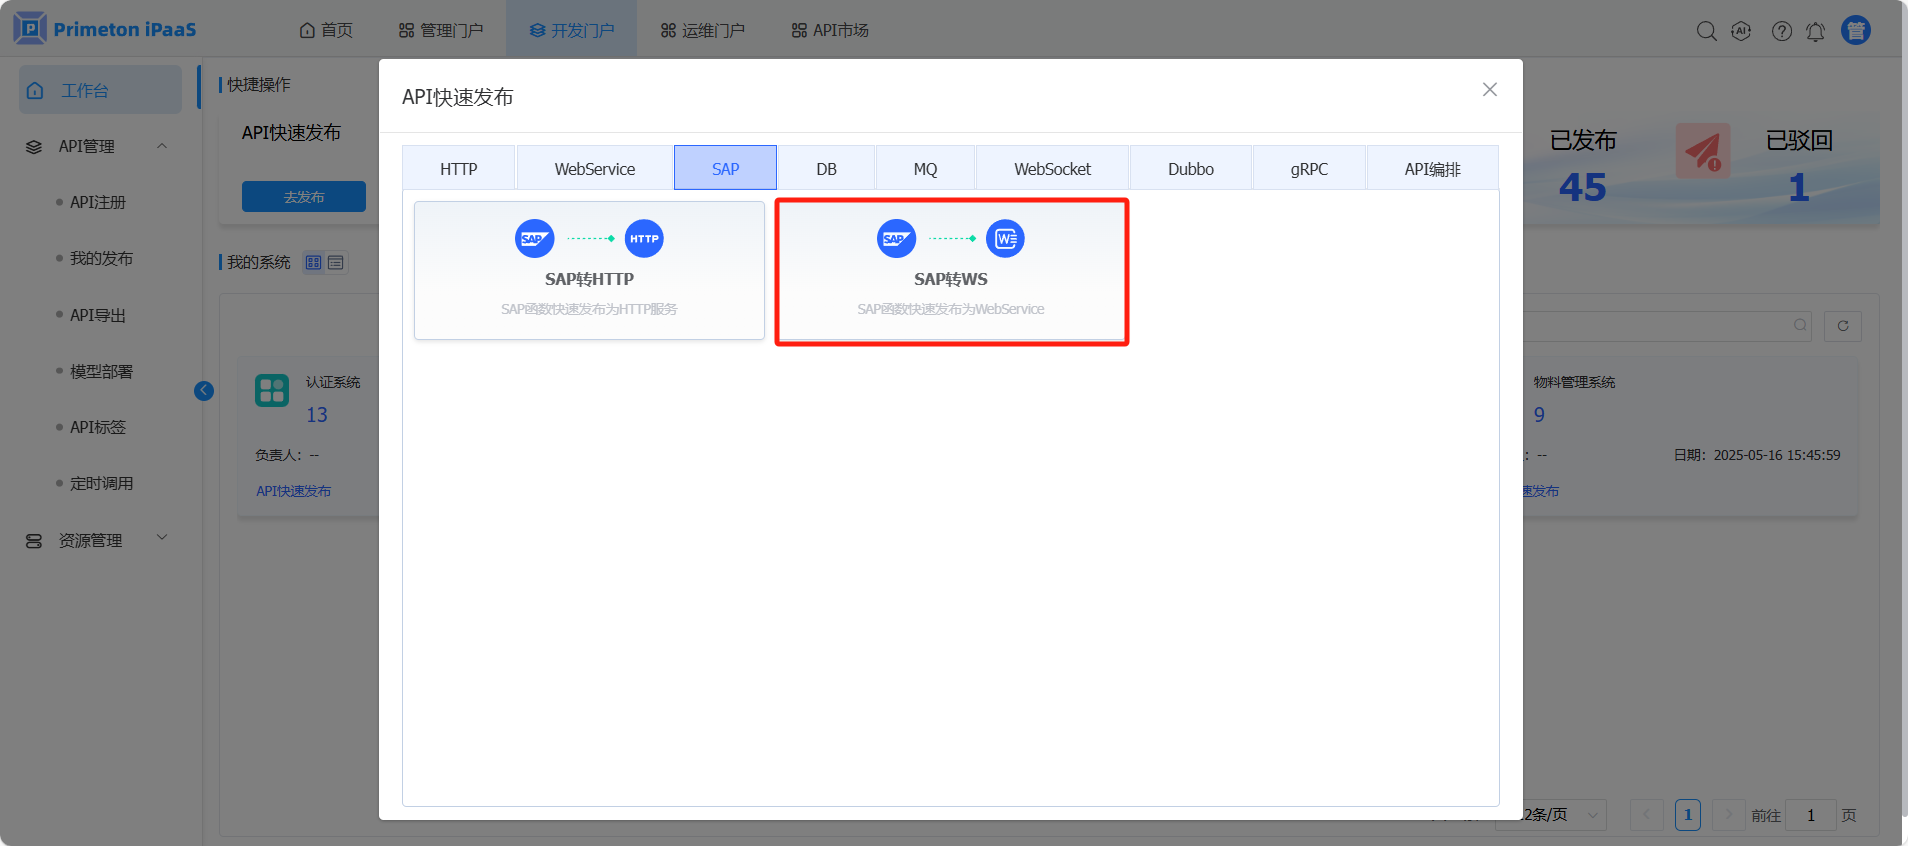This screenshot has height=846, width=1908.
Task: Expand the 资源管理 sidebar section
Action: click(x=162, y=539)
